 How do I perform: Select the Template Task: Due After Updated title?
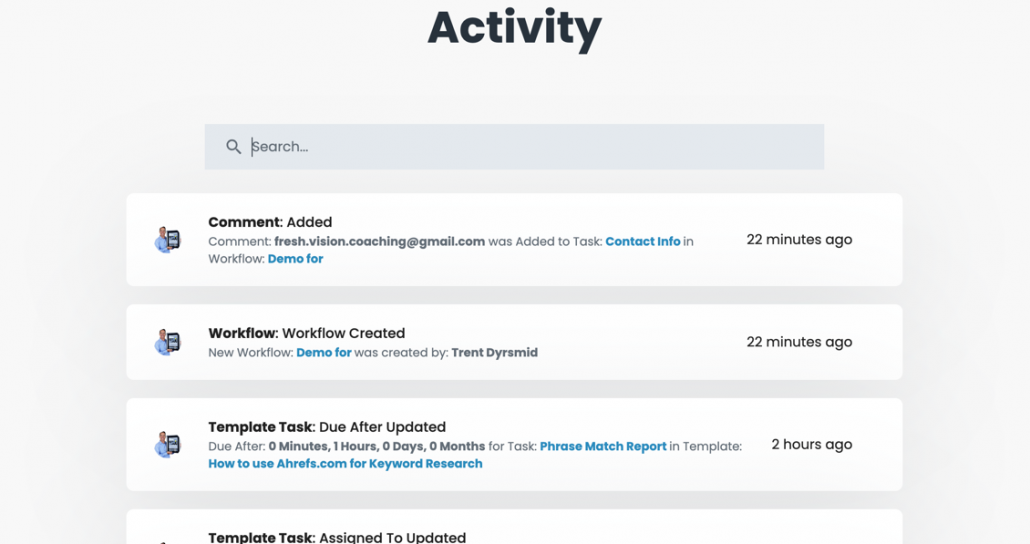tap(327, 427)
